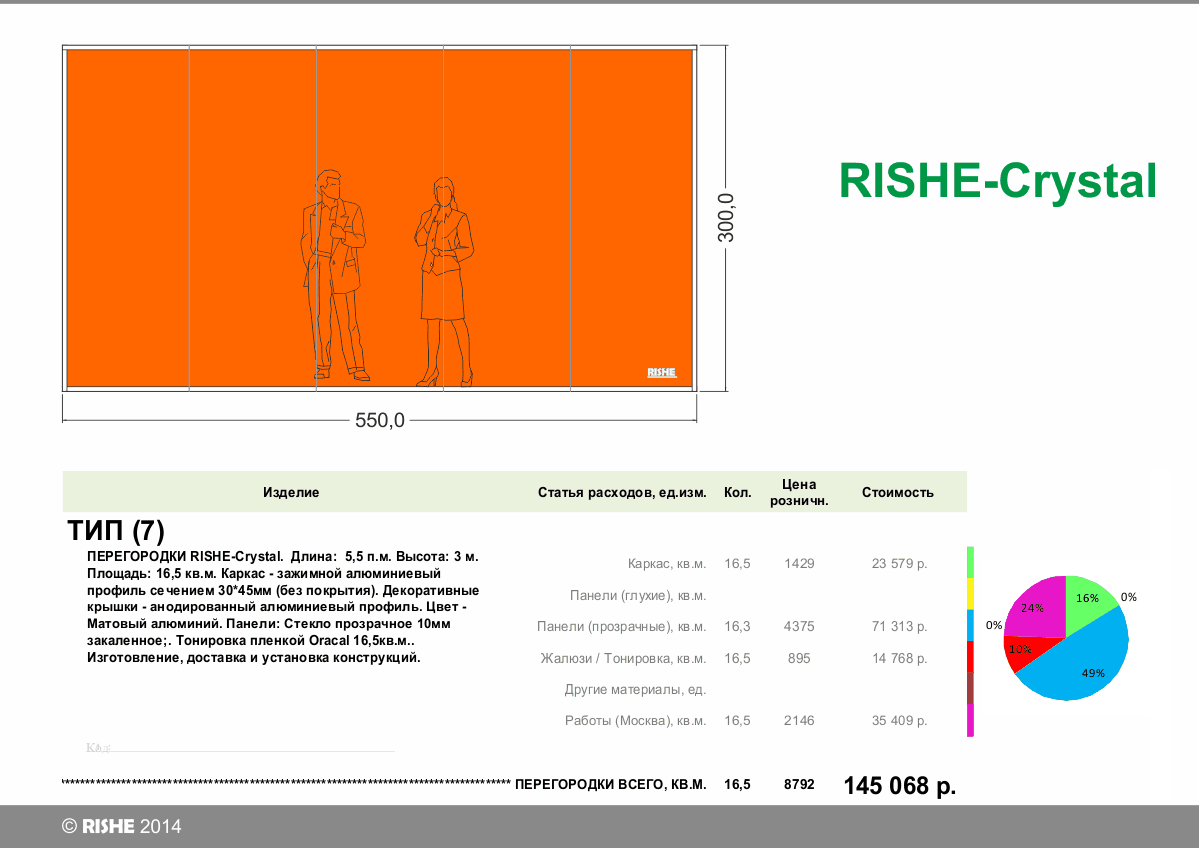
Task: Click the price 895
Action: coord(799,658)
